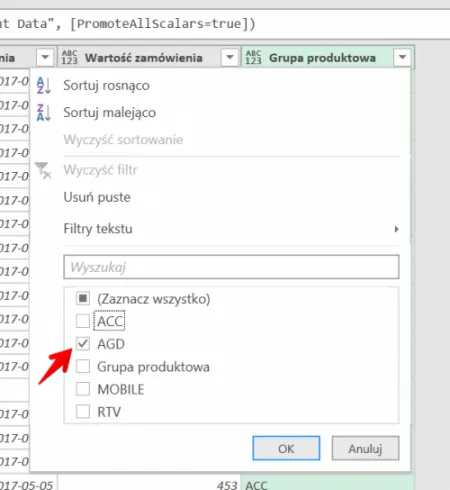Choose Usuń puste from the menu
Image resolution: width=450 pixels, height=490 pixels.
pyautogui.click(x=97, y=197)
